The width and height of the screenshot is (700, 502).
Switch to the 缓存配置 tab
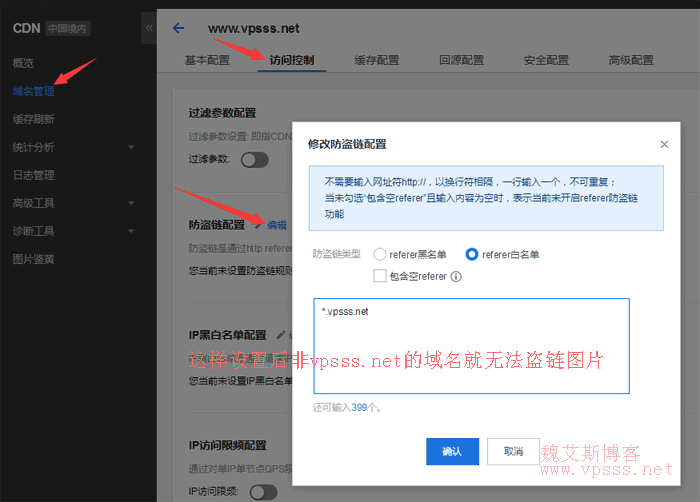(x=376, y=60)
